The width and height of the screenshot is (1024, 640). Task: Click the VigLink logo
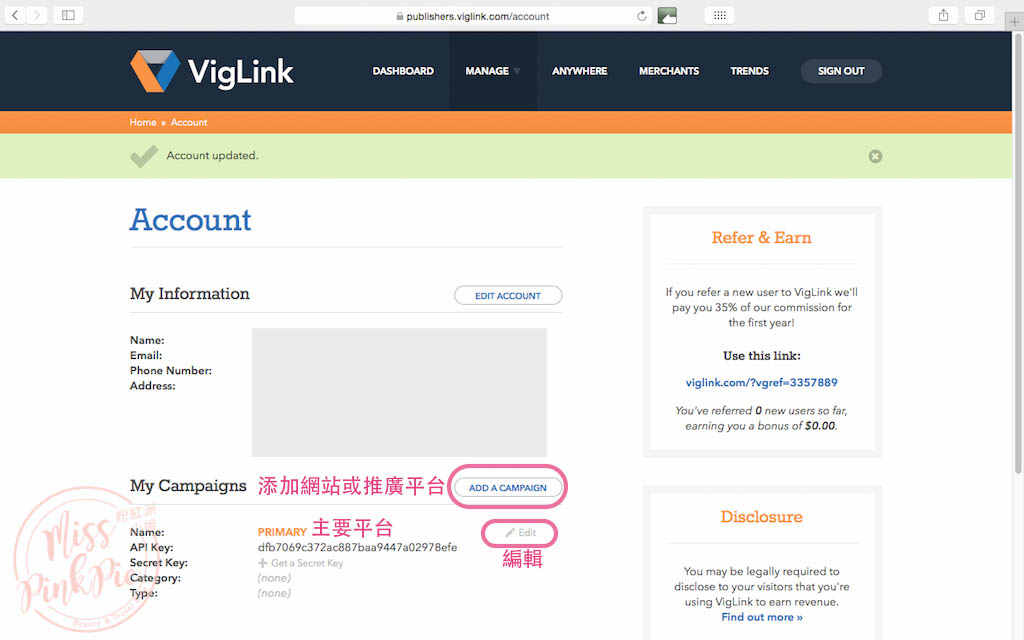coord(211,70)
